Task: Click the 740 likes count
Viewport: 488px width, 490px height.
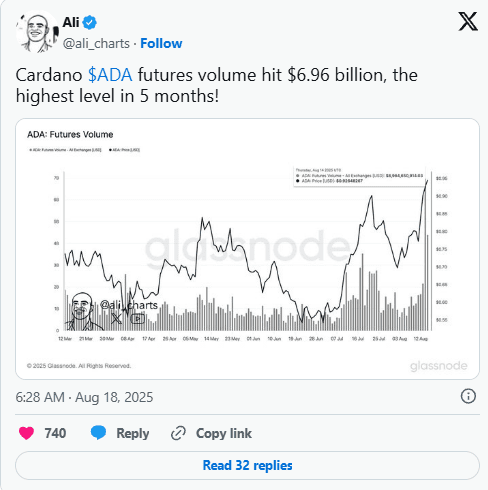Action: tap(55, 433)
